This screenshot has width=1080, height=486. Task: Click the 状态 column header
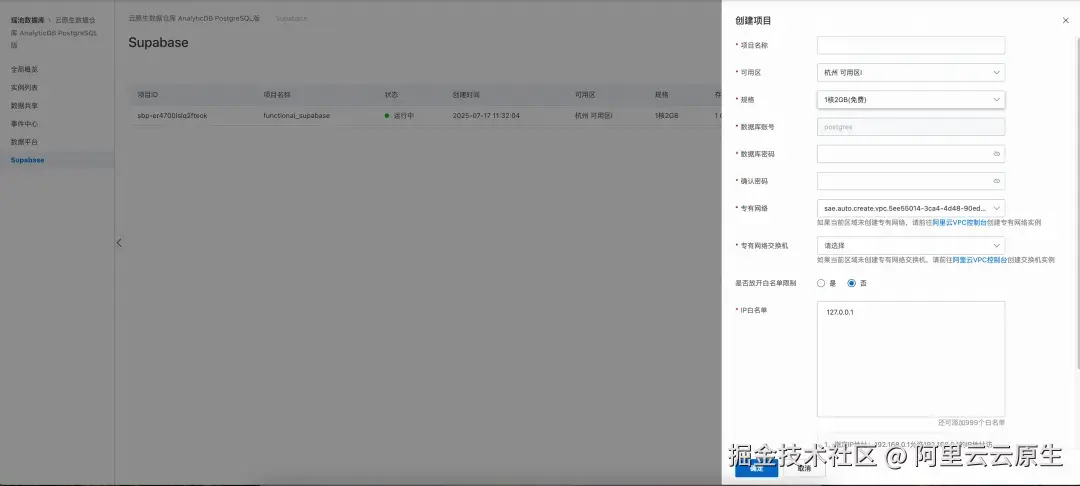pyautogui.click(x=391, y=95)
